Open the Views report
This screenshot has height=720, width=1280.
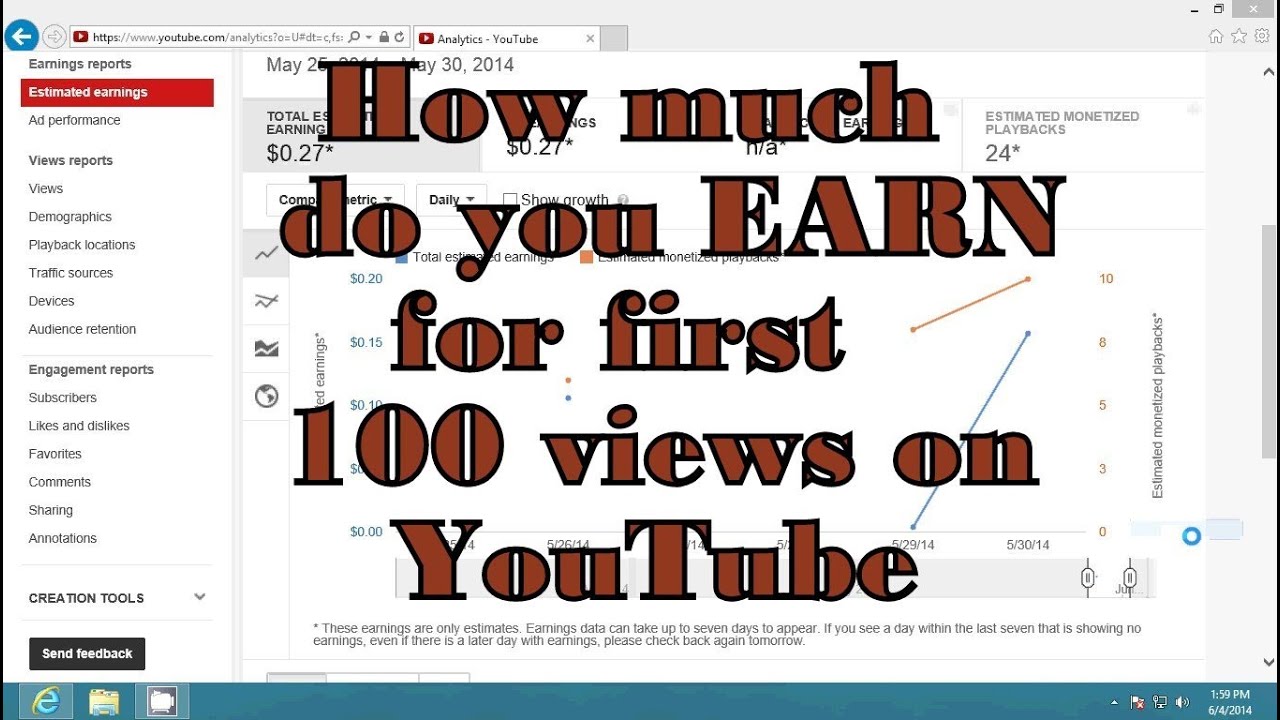pyautogui.click(x=46, y=188)
